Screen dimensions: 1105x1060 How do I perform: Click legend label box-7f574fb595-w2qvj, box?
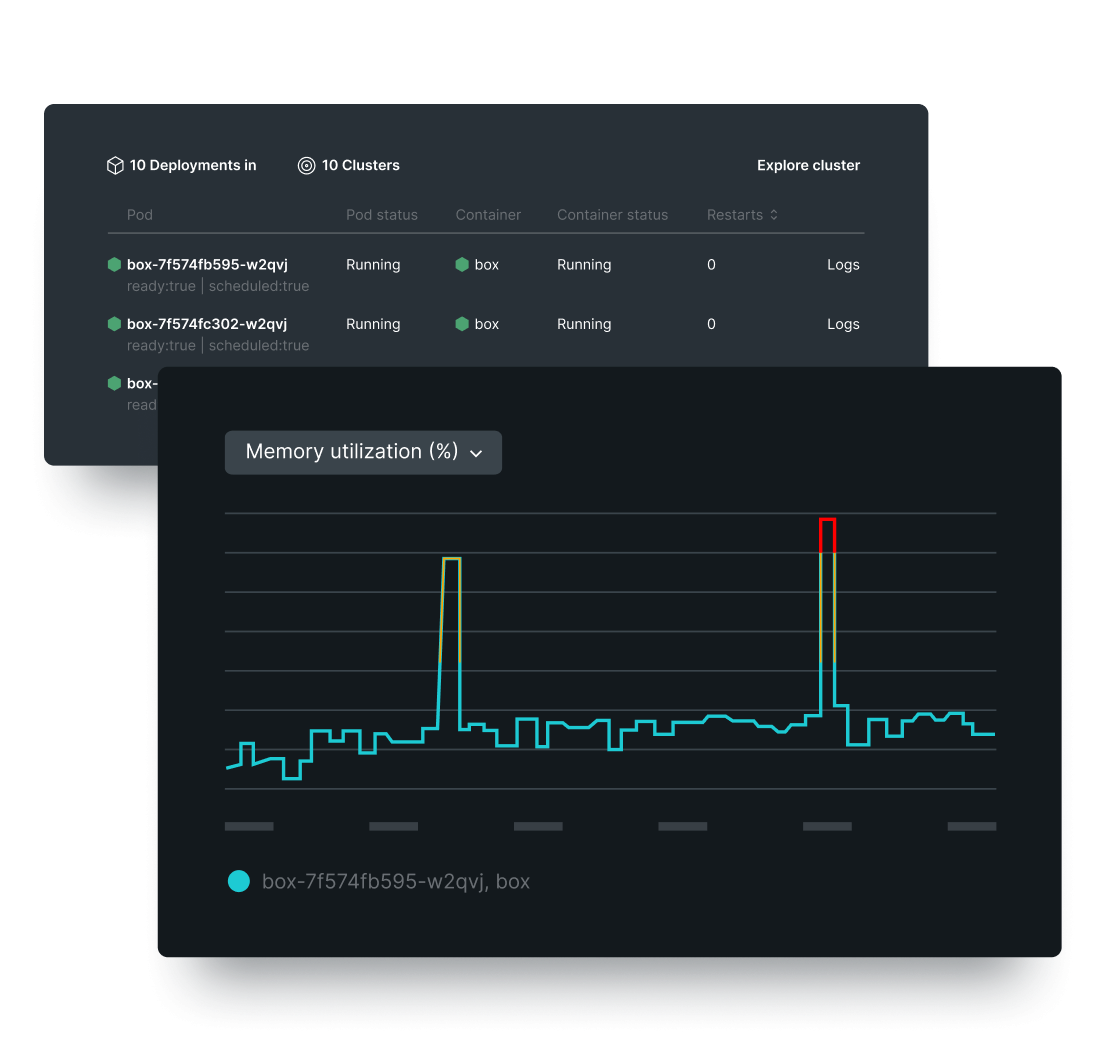tap(396, 882)
